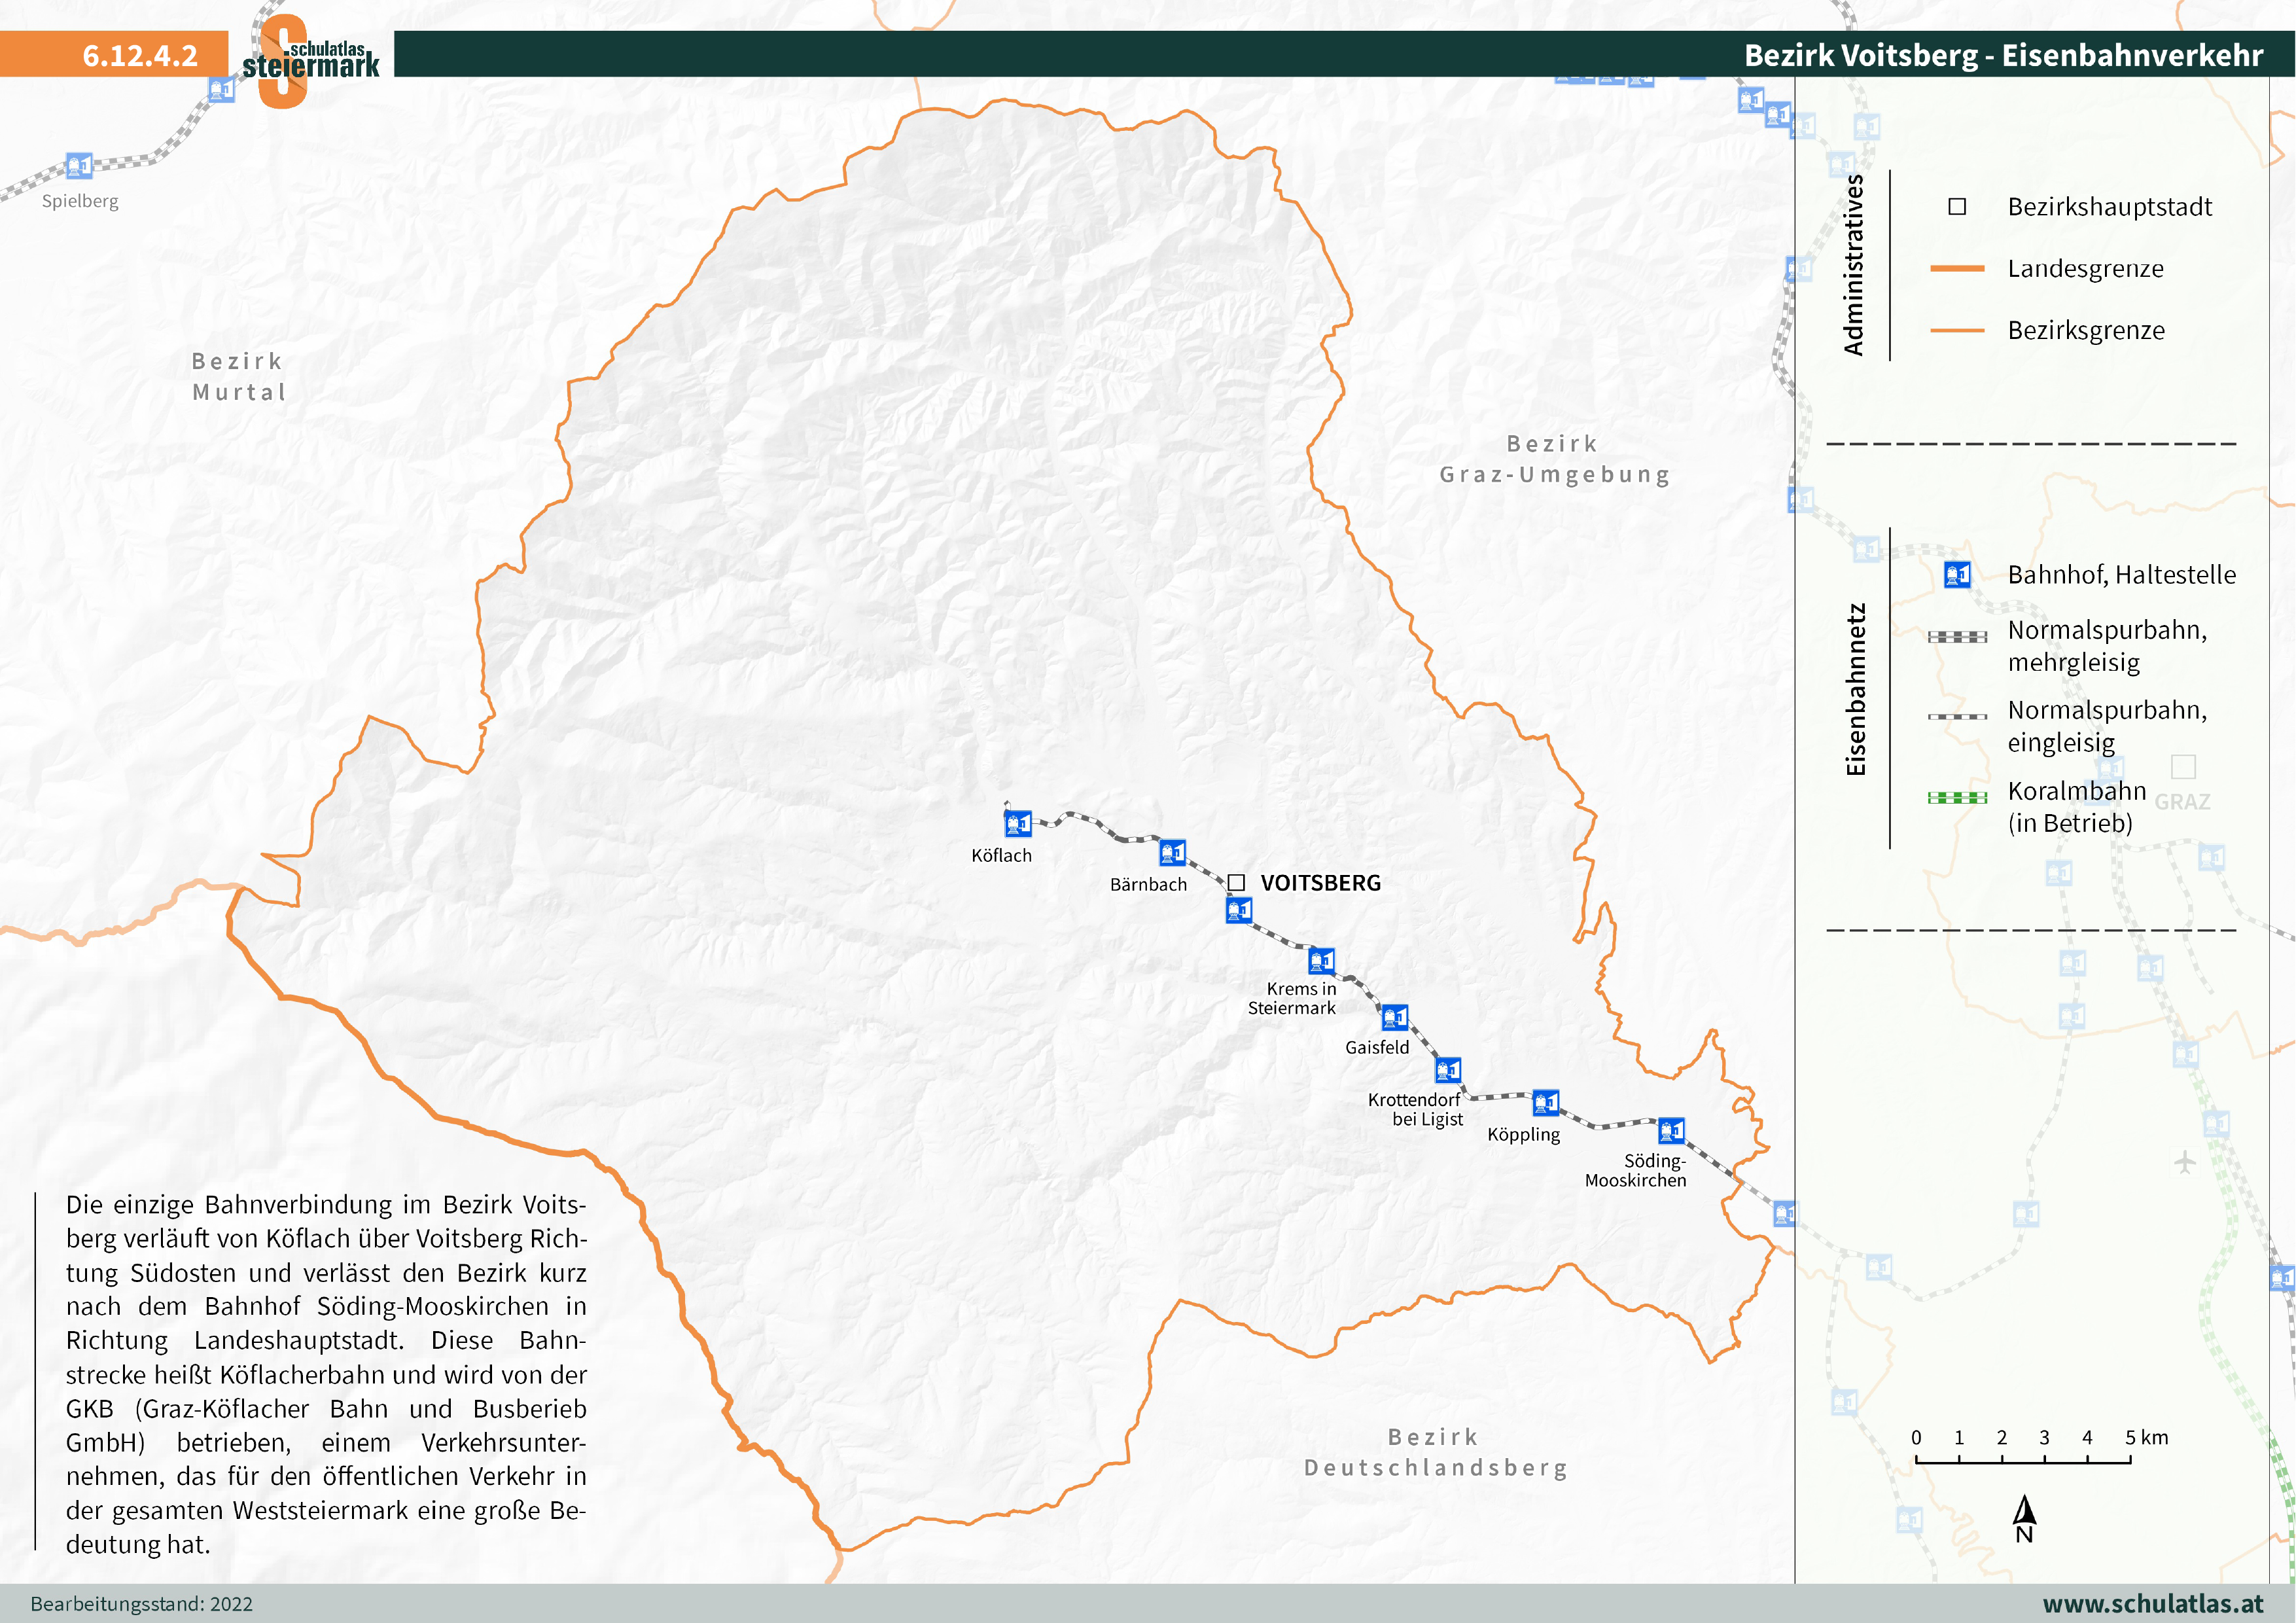This screenshot has width=2296, height=1623.
Task: Click the Gaisfeld railway stop icon
Action: tap(1394, 1018)
